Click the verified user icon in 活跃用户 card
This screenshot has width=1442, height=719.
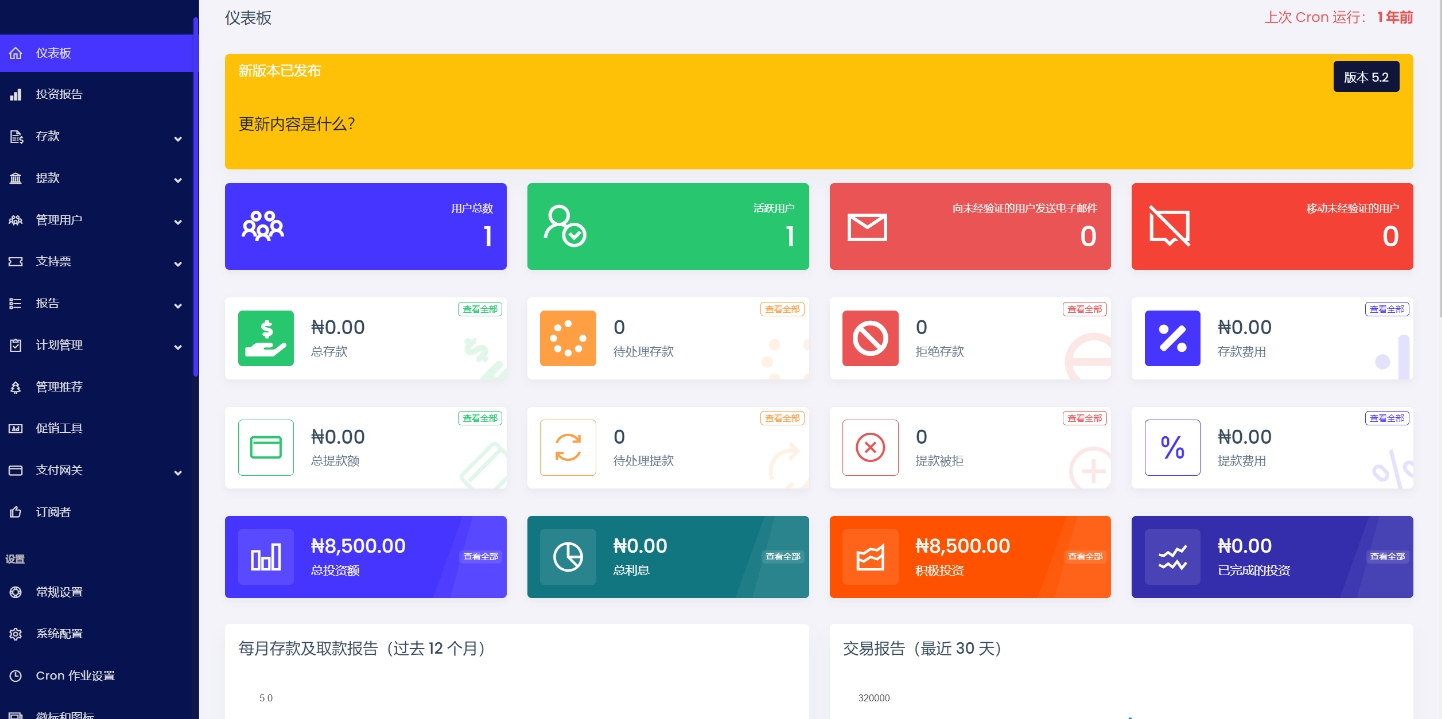click(x=565, y=226)
